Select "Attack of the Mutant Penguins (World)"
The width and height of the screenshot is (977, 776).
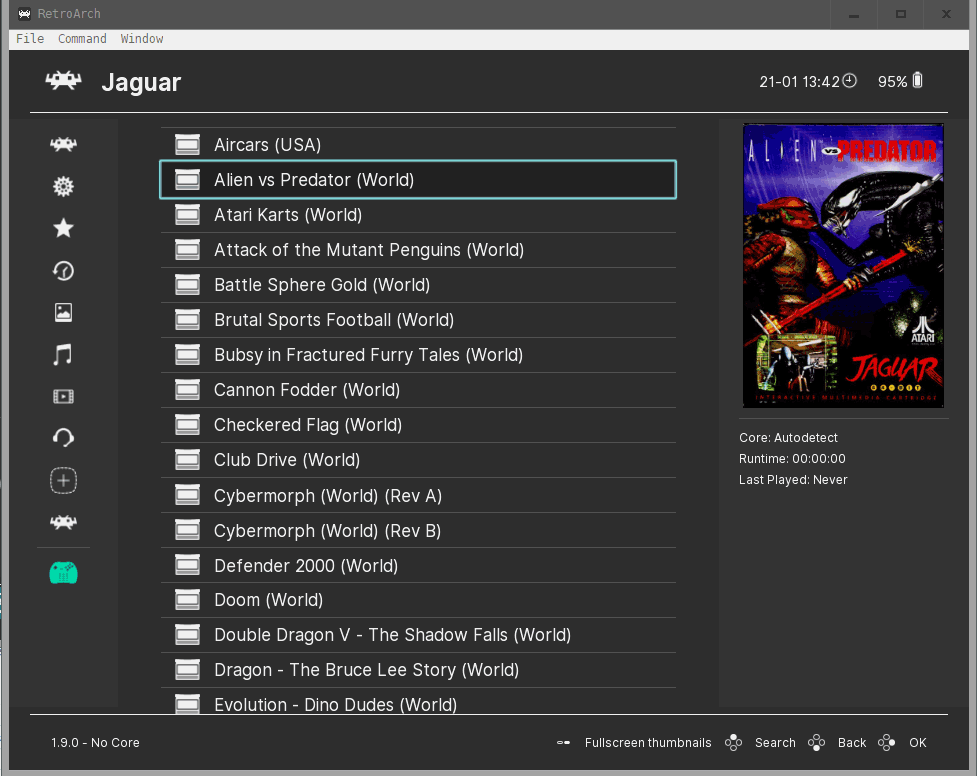418,250
